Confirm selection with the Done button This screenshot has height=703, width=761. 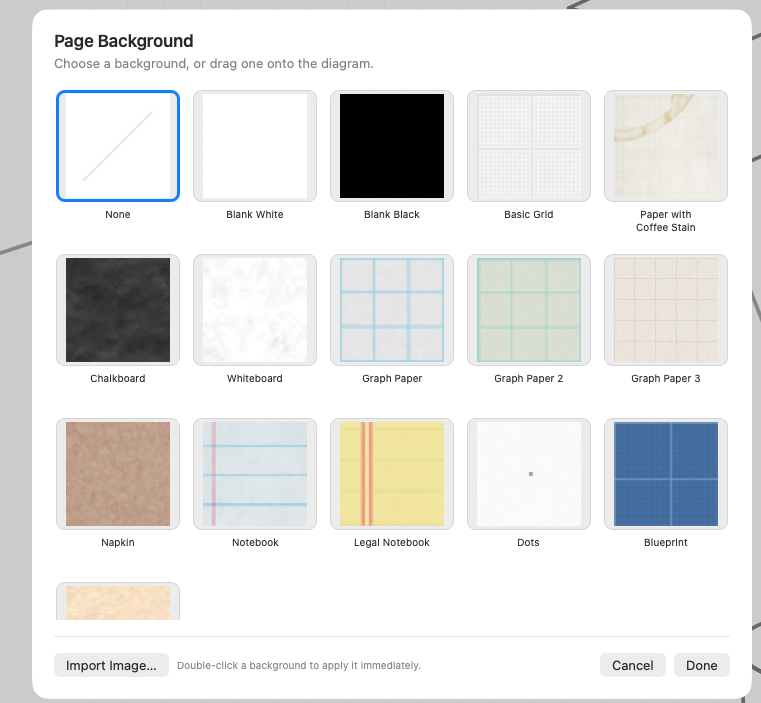(701, 665)
